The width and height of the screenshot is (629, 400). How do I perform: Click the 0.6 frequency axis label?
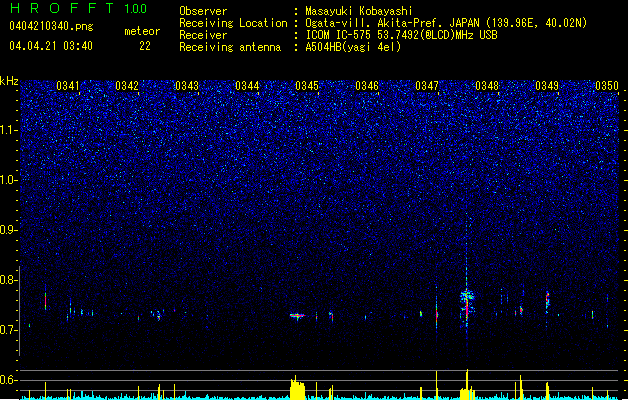pyautogui.click(x=9, y=380)
